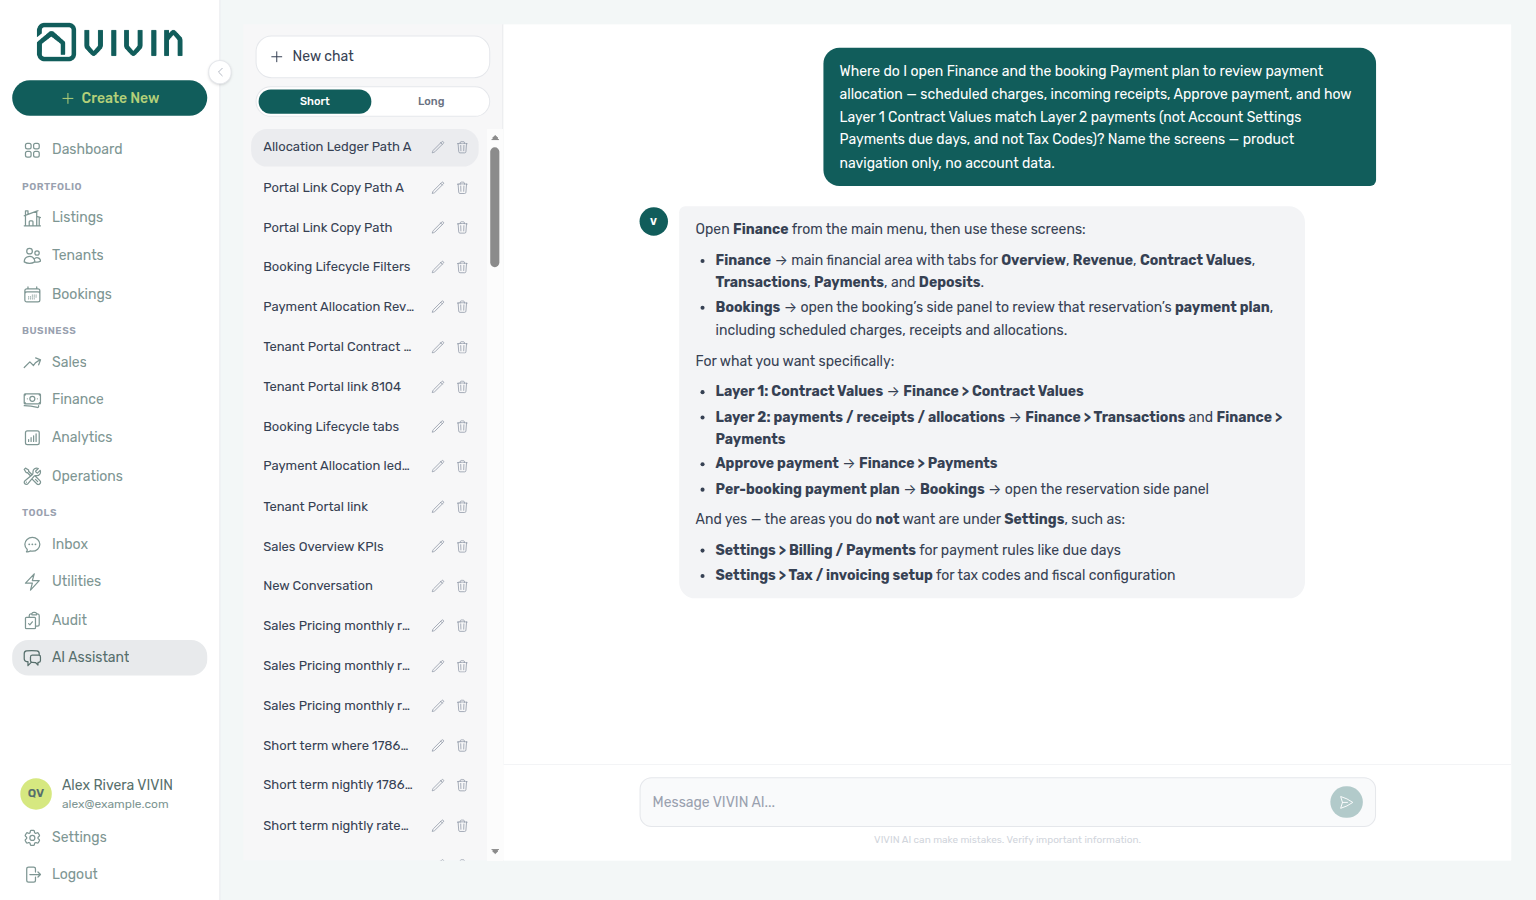Screen dimensions: 1536x900
Task: Click the chat list scrollbar thumb
Action: pyautogui.click(x=495, y=208)
